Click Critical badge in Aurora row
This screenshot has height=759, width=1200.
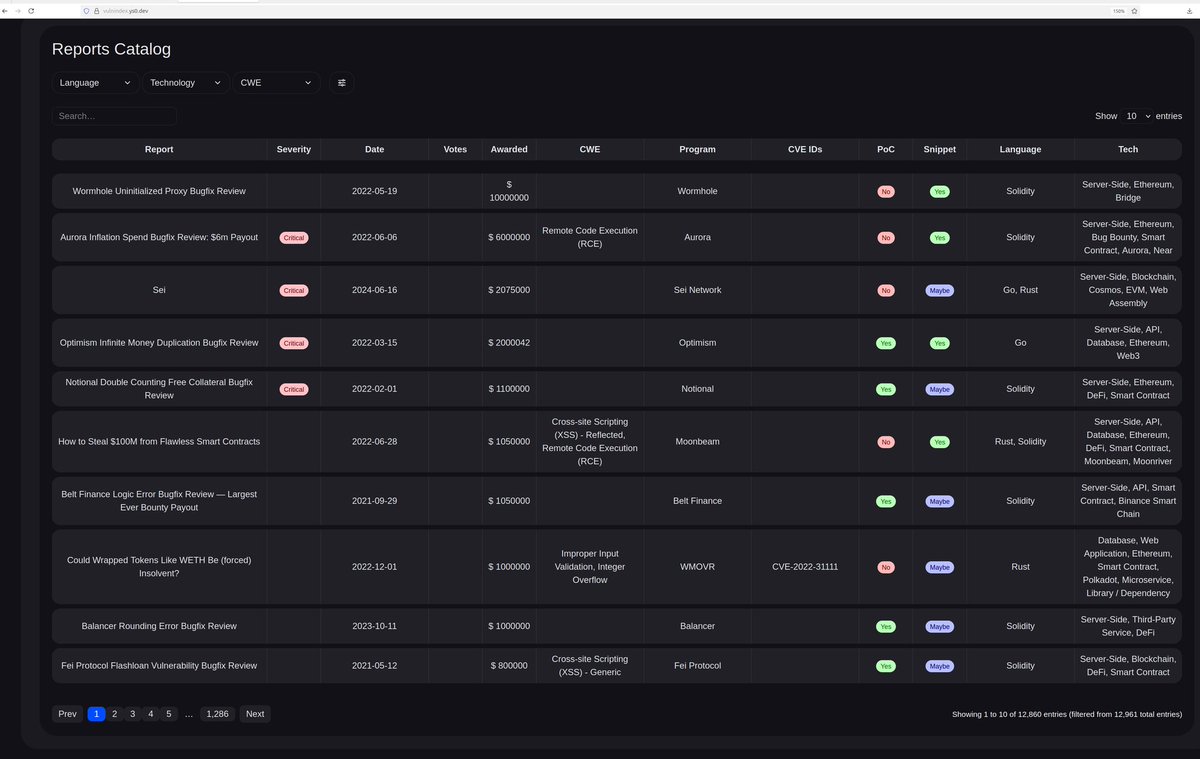pyautogui.click(x=294, y=238)
